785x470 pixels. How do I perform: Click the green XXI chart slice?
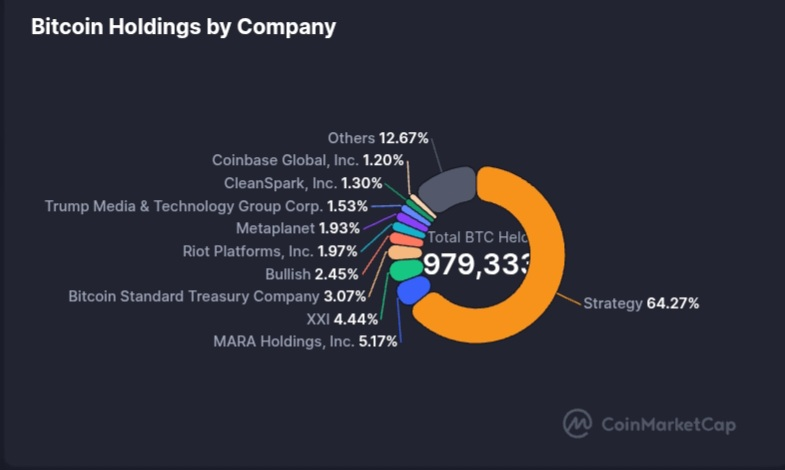(405, 269)
